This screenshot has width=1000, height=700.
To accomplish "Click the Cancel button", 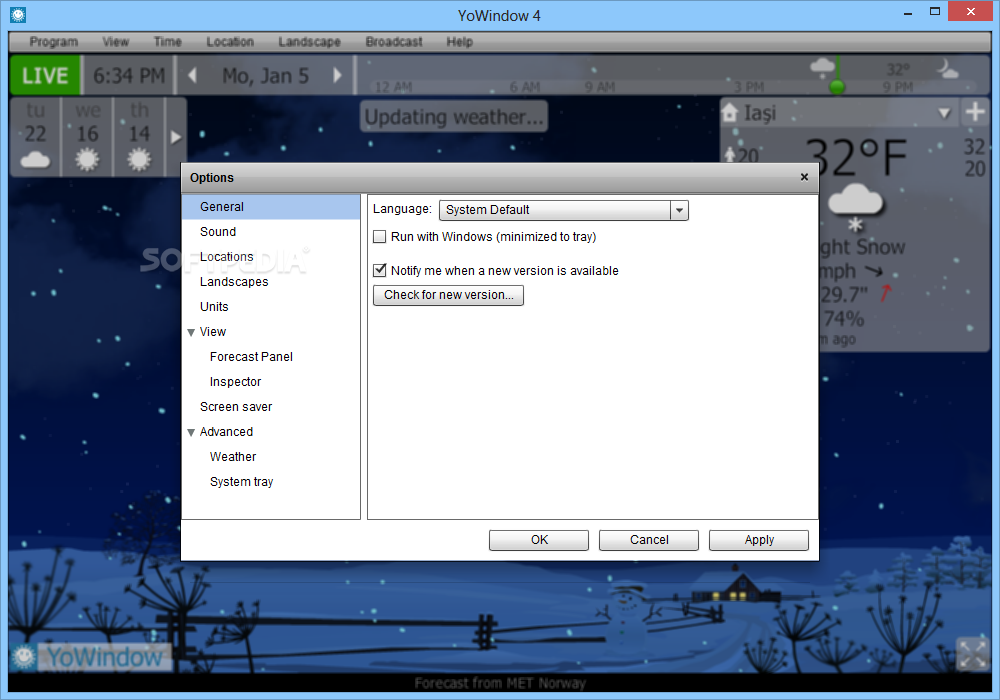I will [649, 540].
